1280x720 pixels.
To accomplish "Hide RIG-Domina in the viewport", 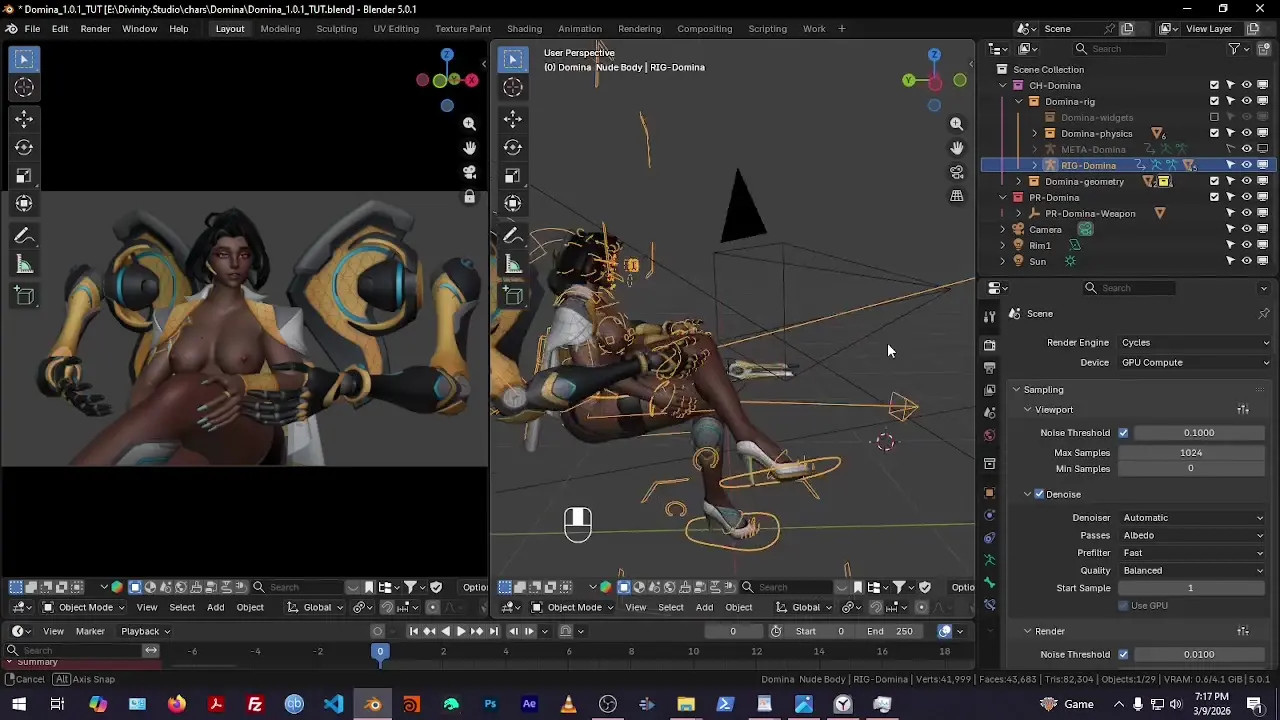I will point(1246,165).
